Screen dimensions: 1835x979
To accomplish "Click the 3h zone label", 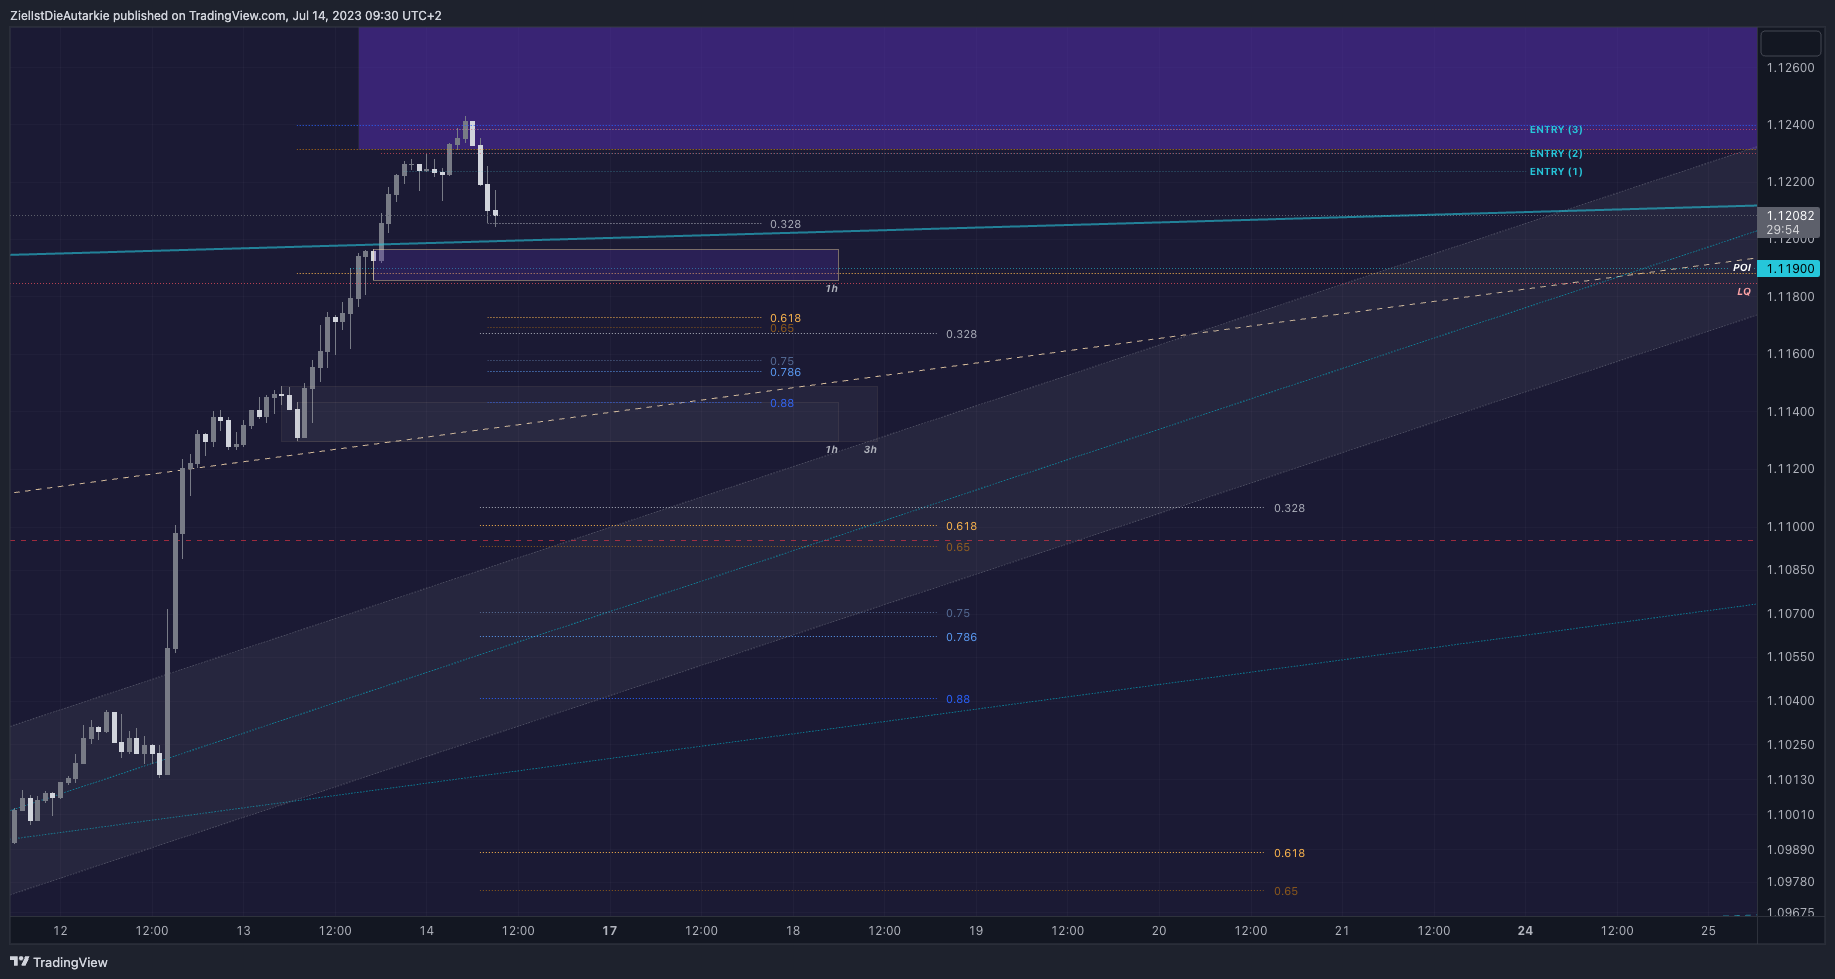I will tap(870, 450).
